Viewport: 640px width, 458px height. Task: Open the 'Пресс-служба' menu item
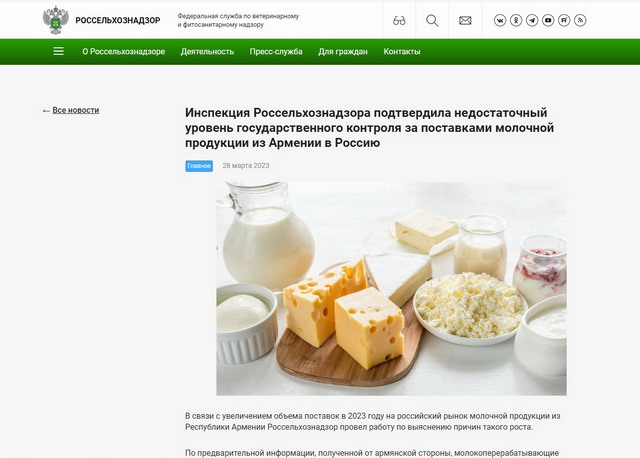point(276,51)
